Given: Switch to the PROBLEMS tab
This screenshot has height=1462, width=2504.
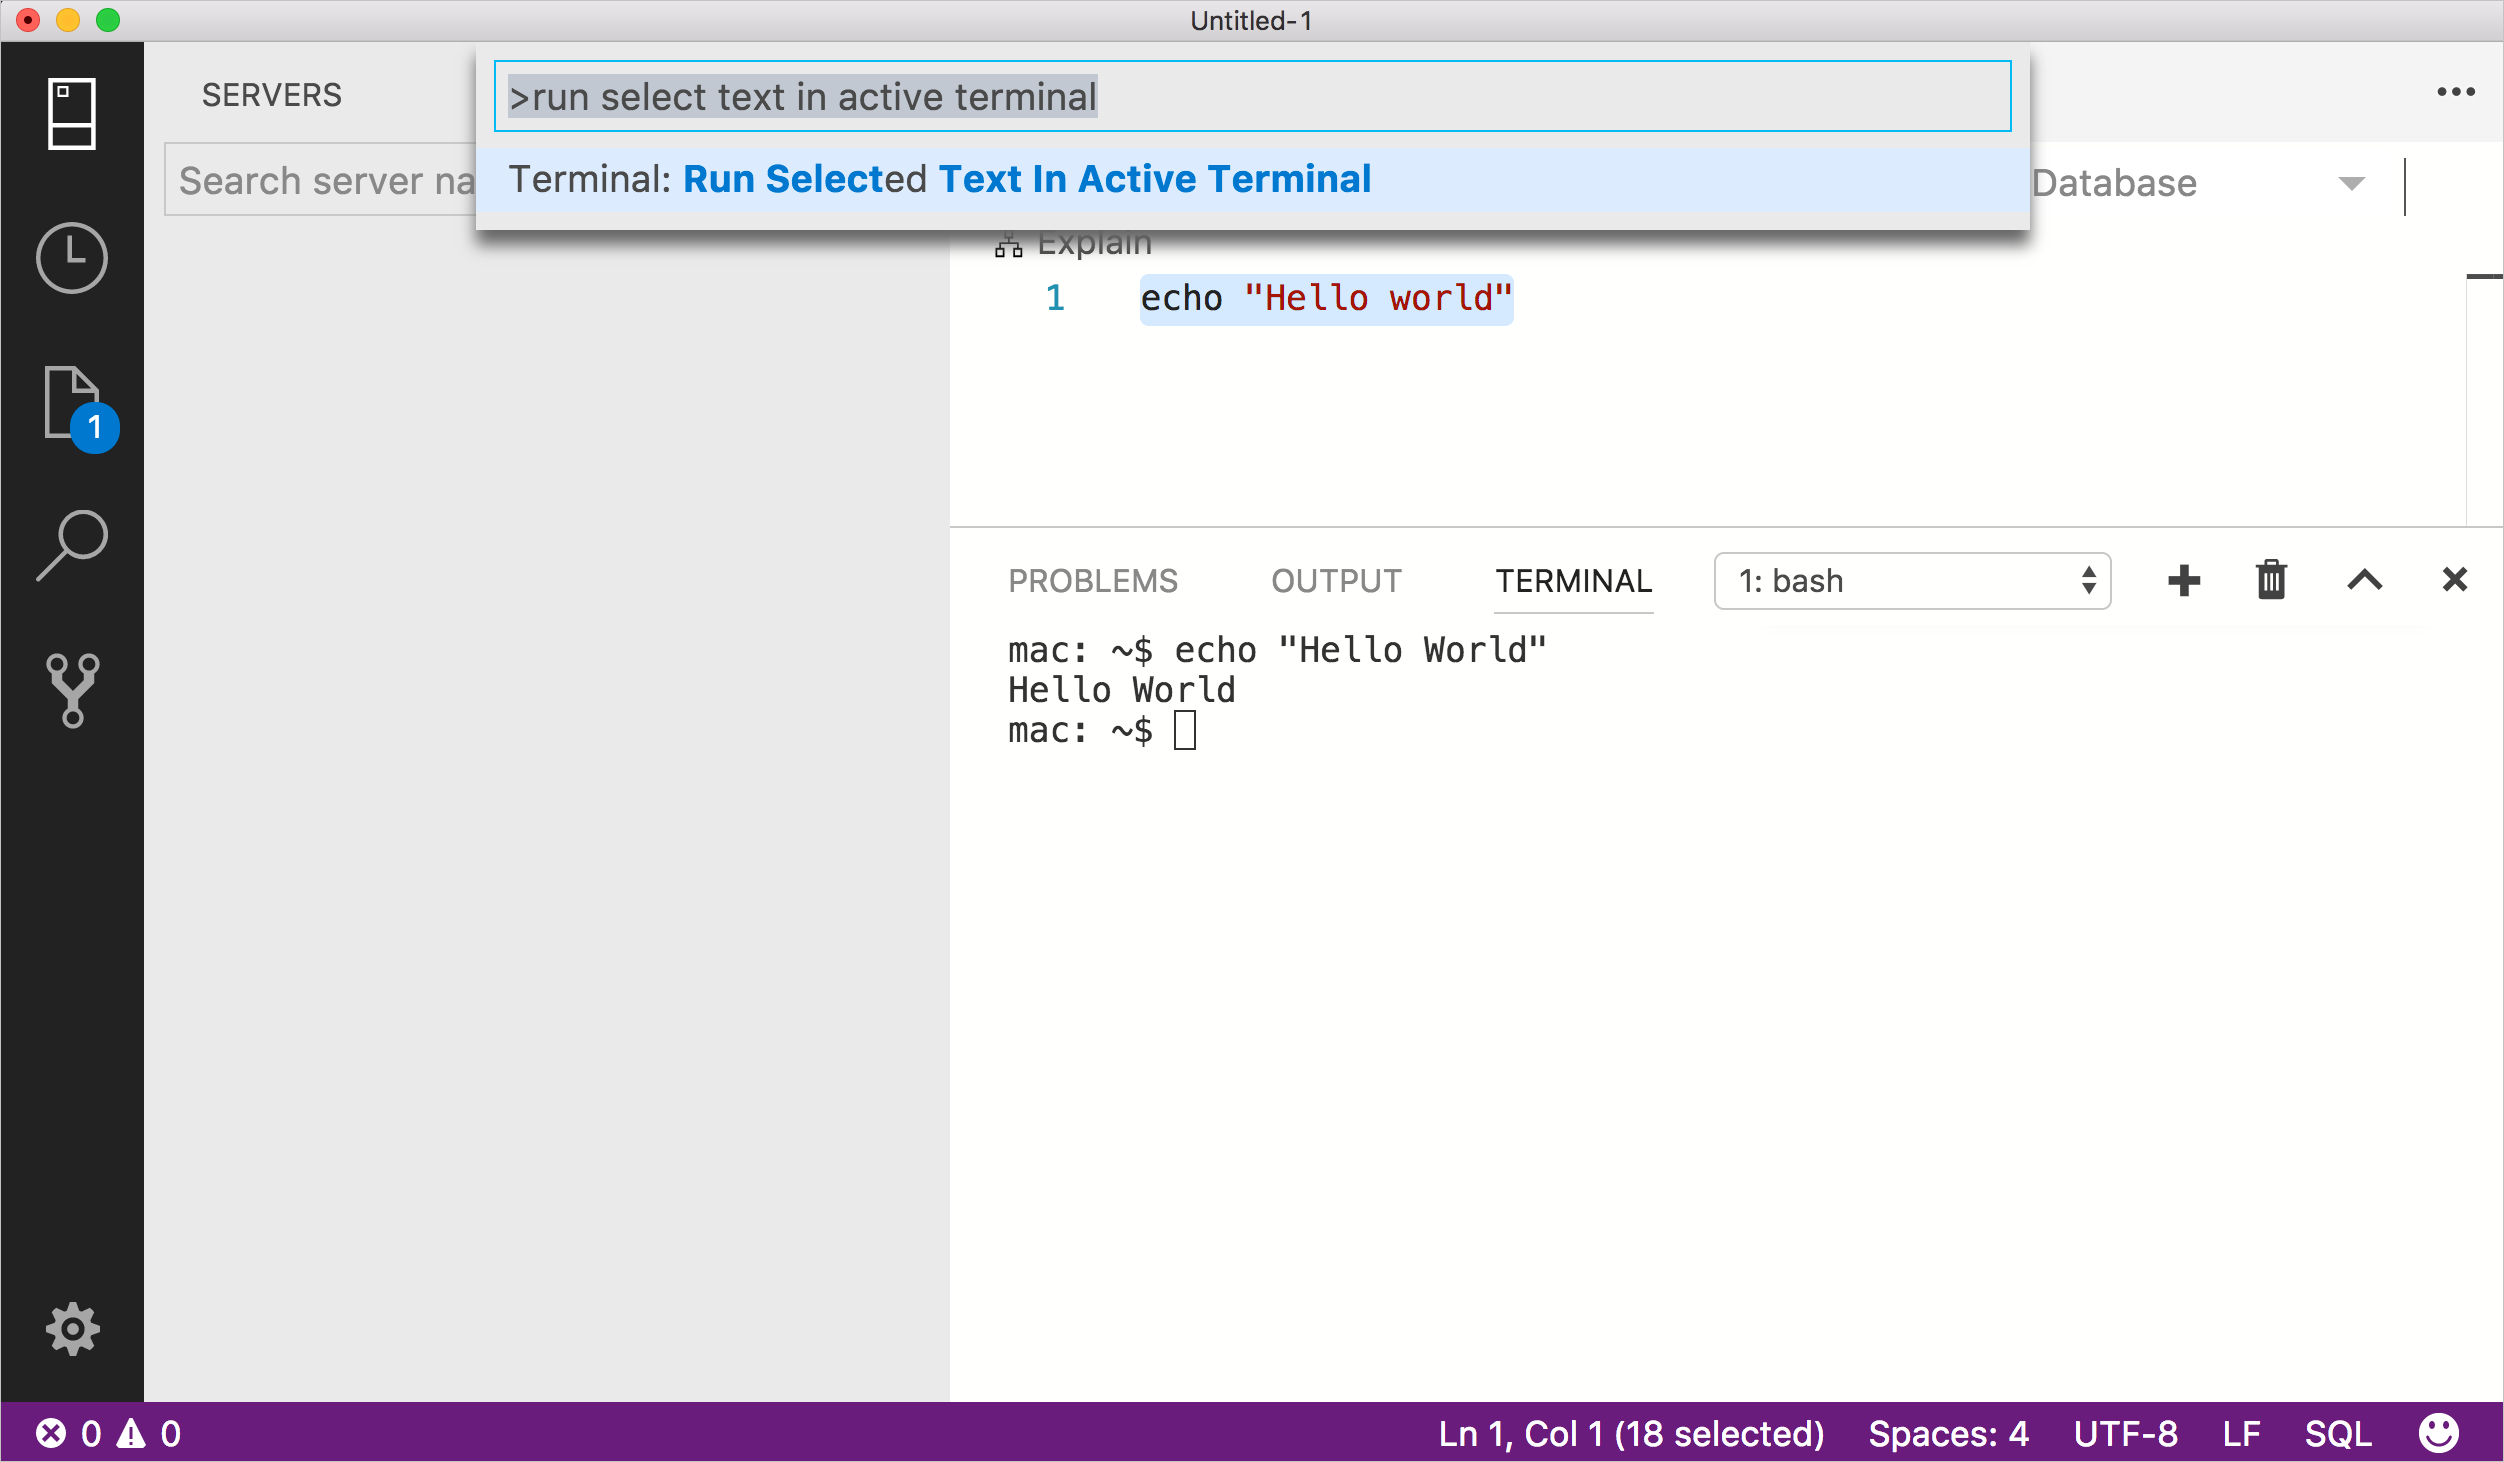Looking at the screenshot, I should click(x=1093, y=581).
